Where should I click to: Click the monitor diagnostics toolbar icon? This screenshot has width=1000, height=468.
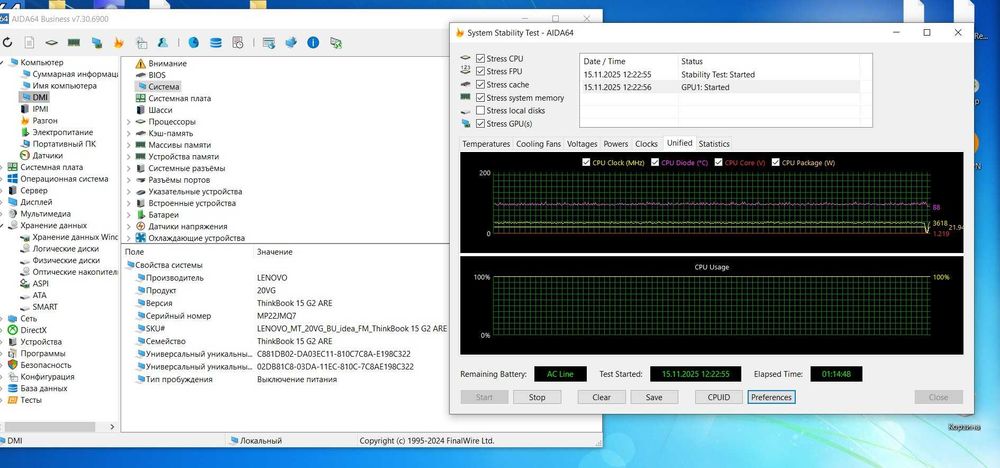coord(96,43)
